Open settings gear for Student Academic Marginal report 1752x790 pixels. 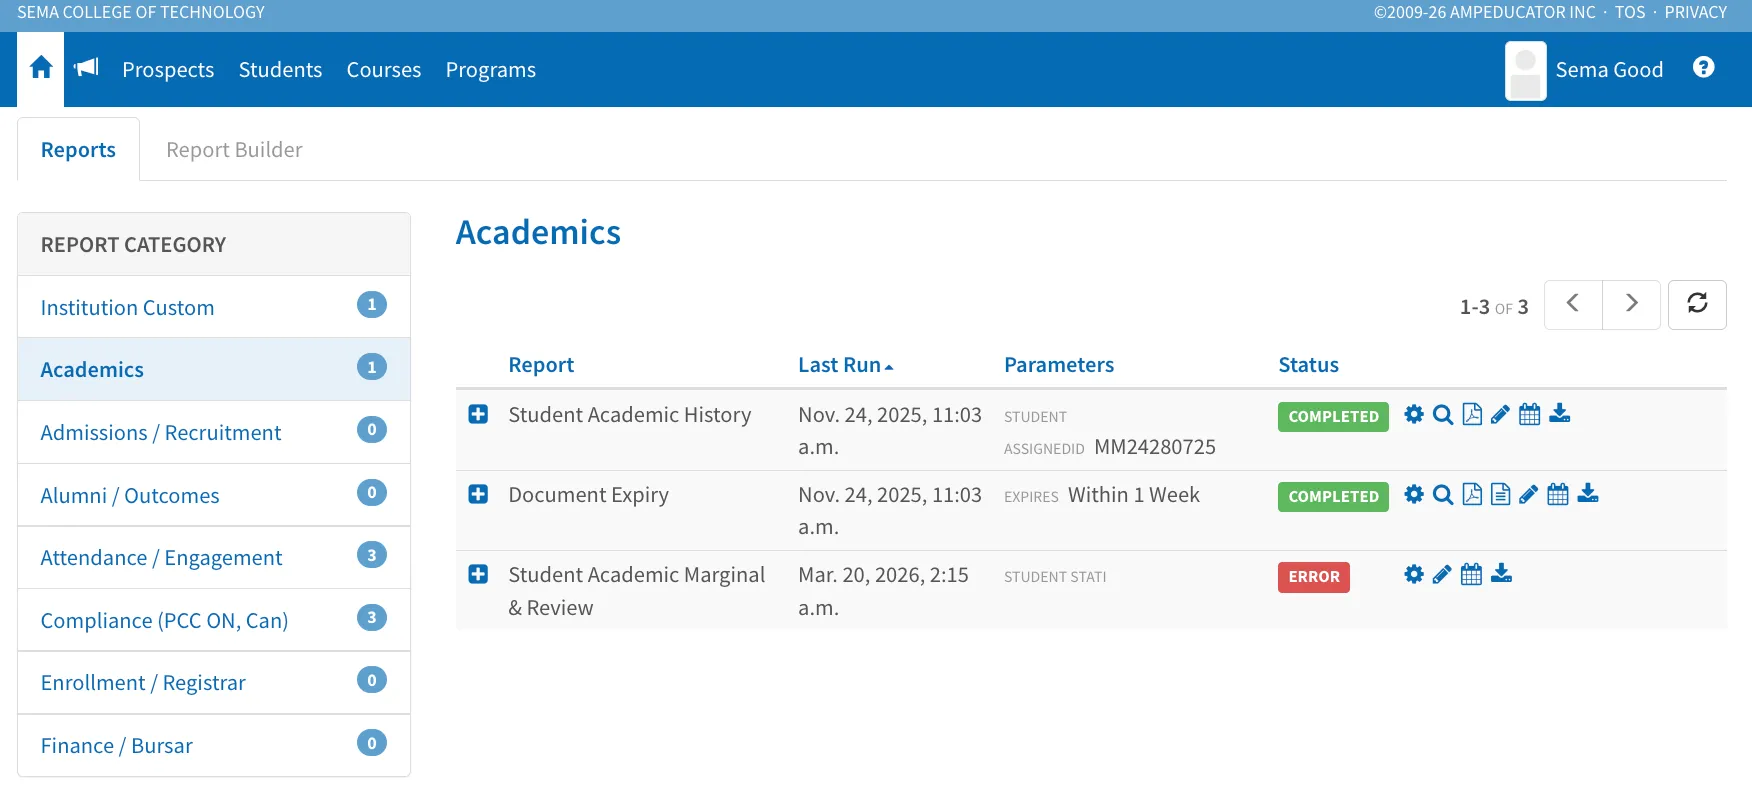(x=1413, y=574)
